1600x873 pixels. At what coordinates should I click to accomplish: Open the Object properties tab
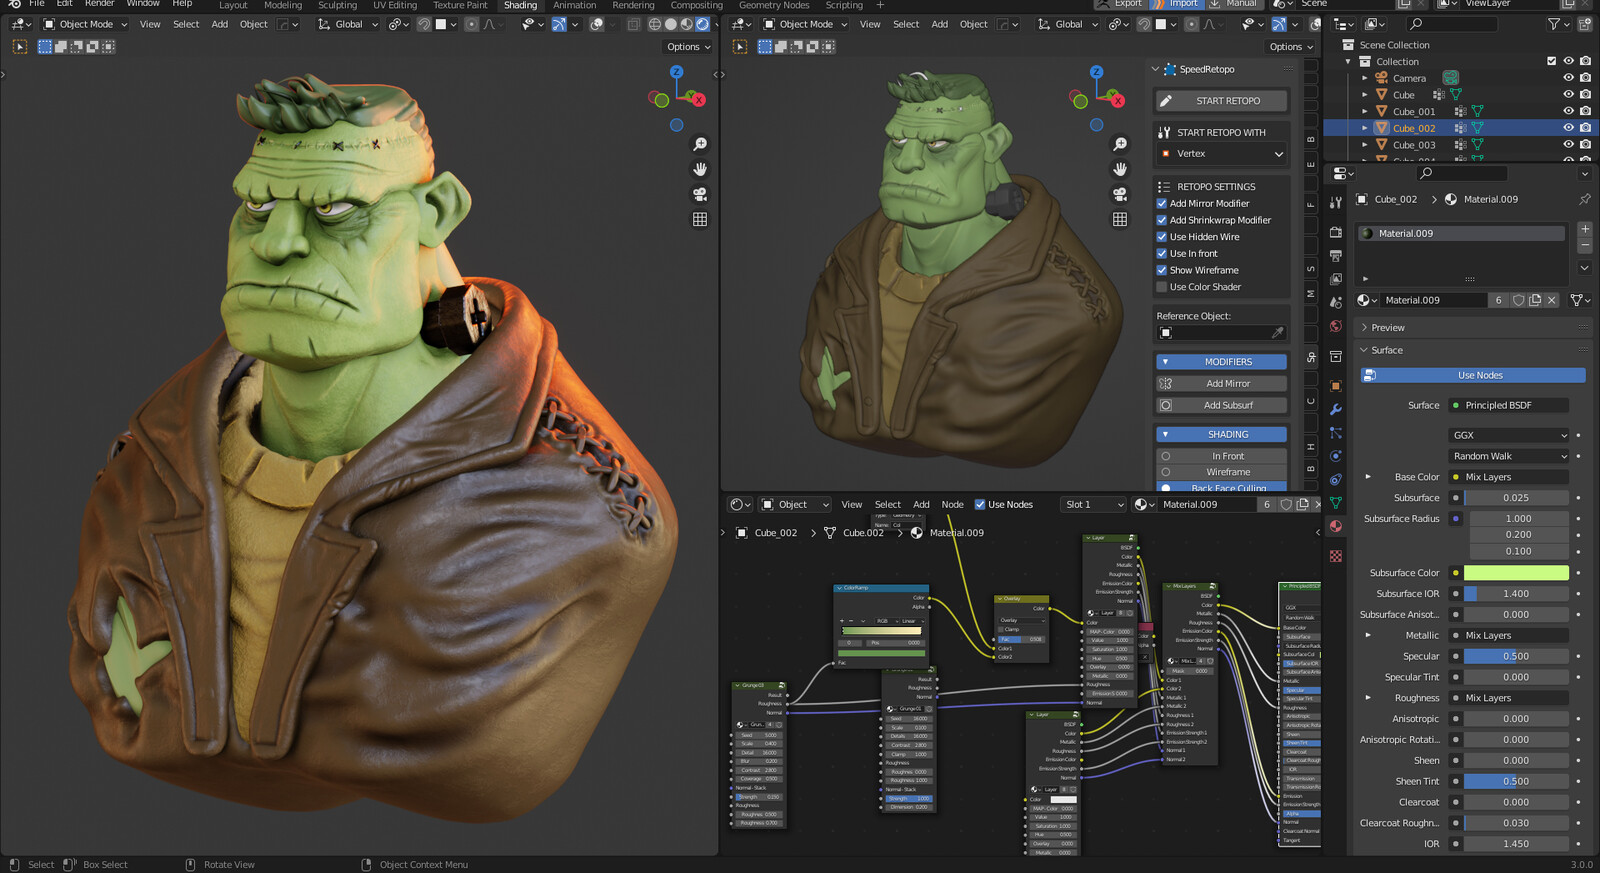tap(1336, 385)
